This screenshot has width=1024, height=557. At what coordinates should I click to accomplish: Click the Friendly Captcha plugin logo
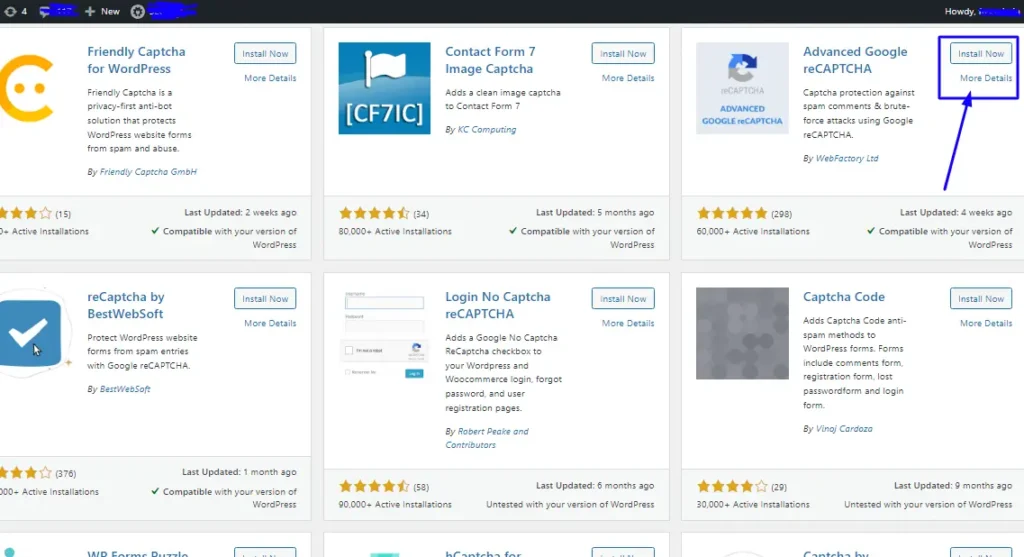(26, 88)
